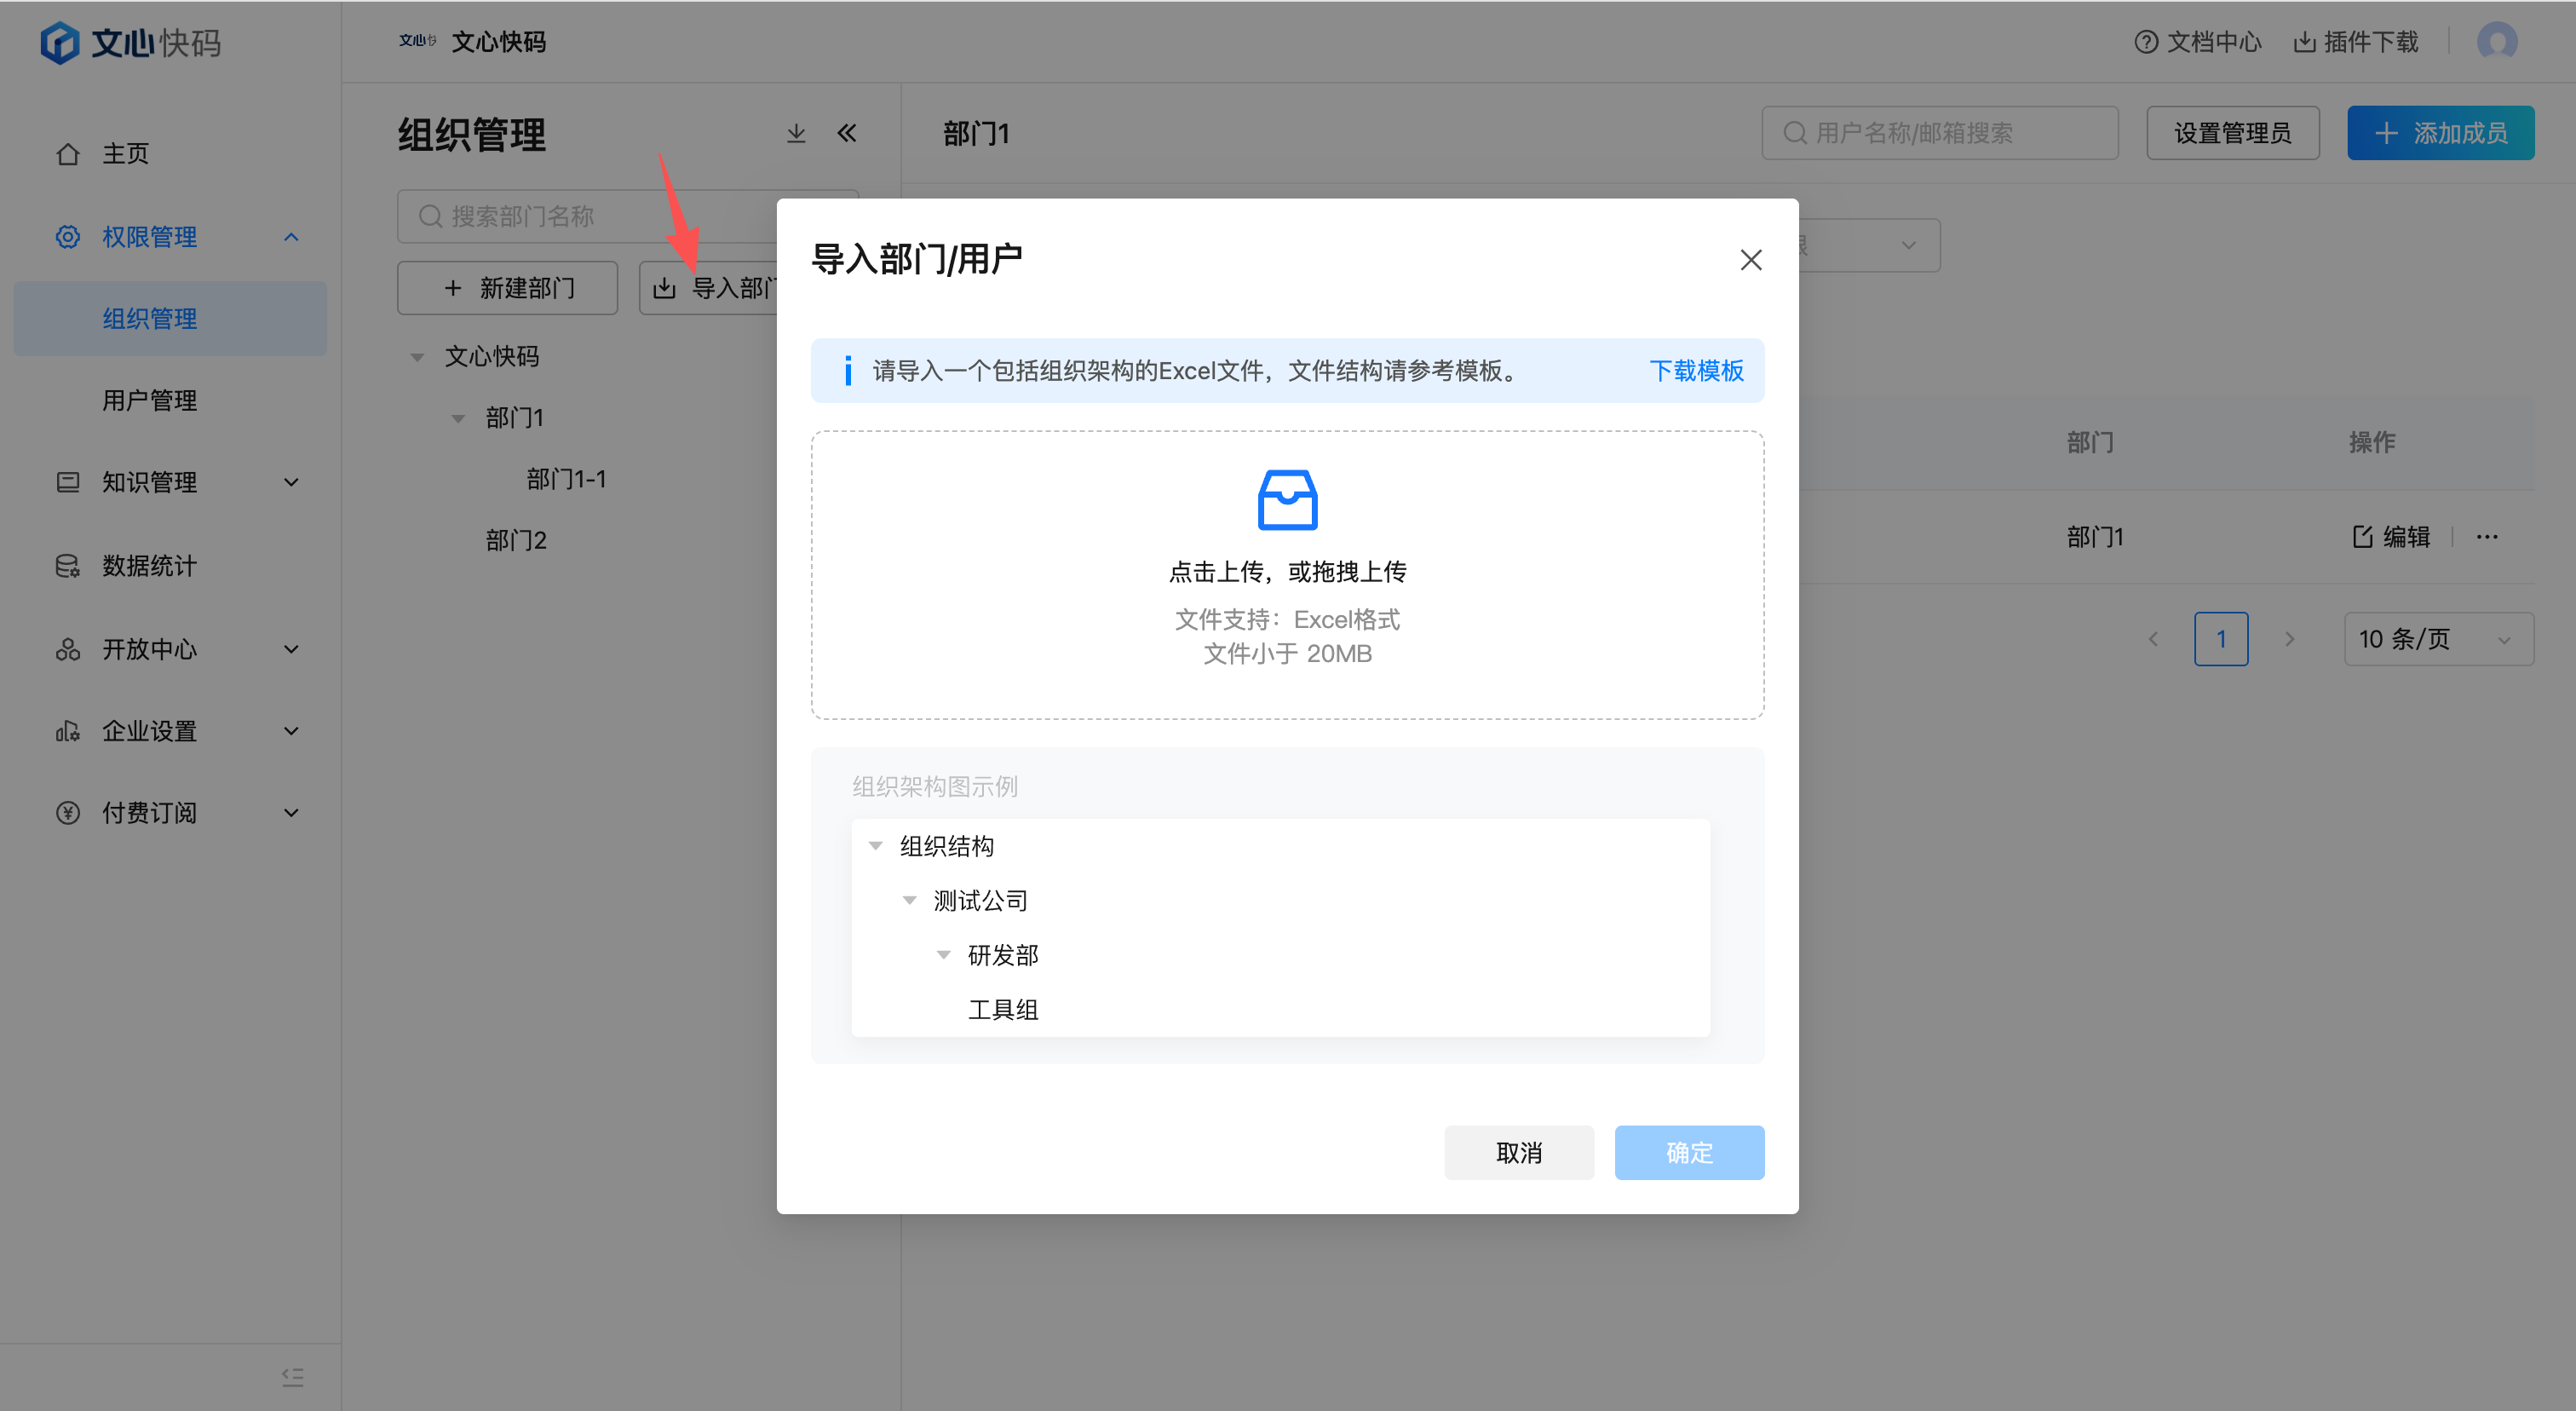Collapse the 组织结构 tree node
Screen dimensions: 2576x1411
coord(876,846)
